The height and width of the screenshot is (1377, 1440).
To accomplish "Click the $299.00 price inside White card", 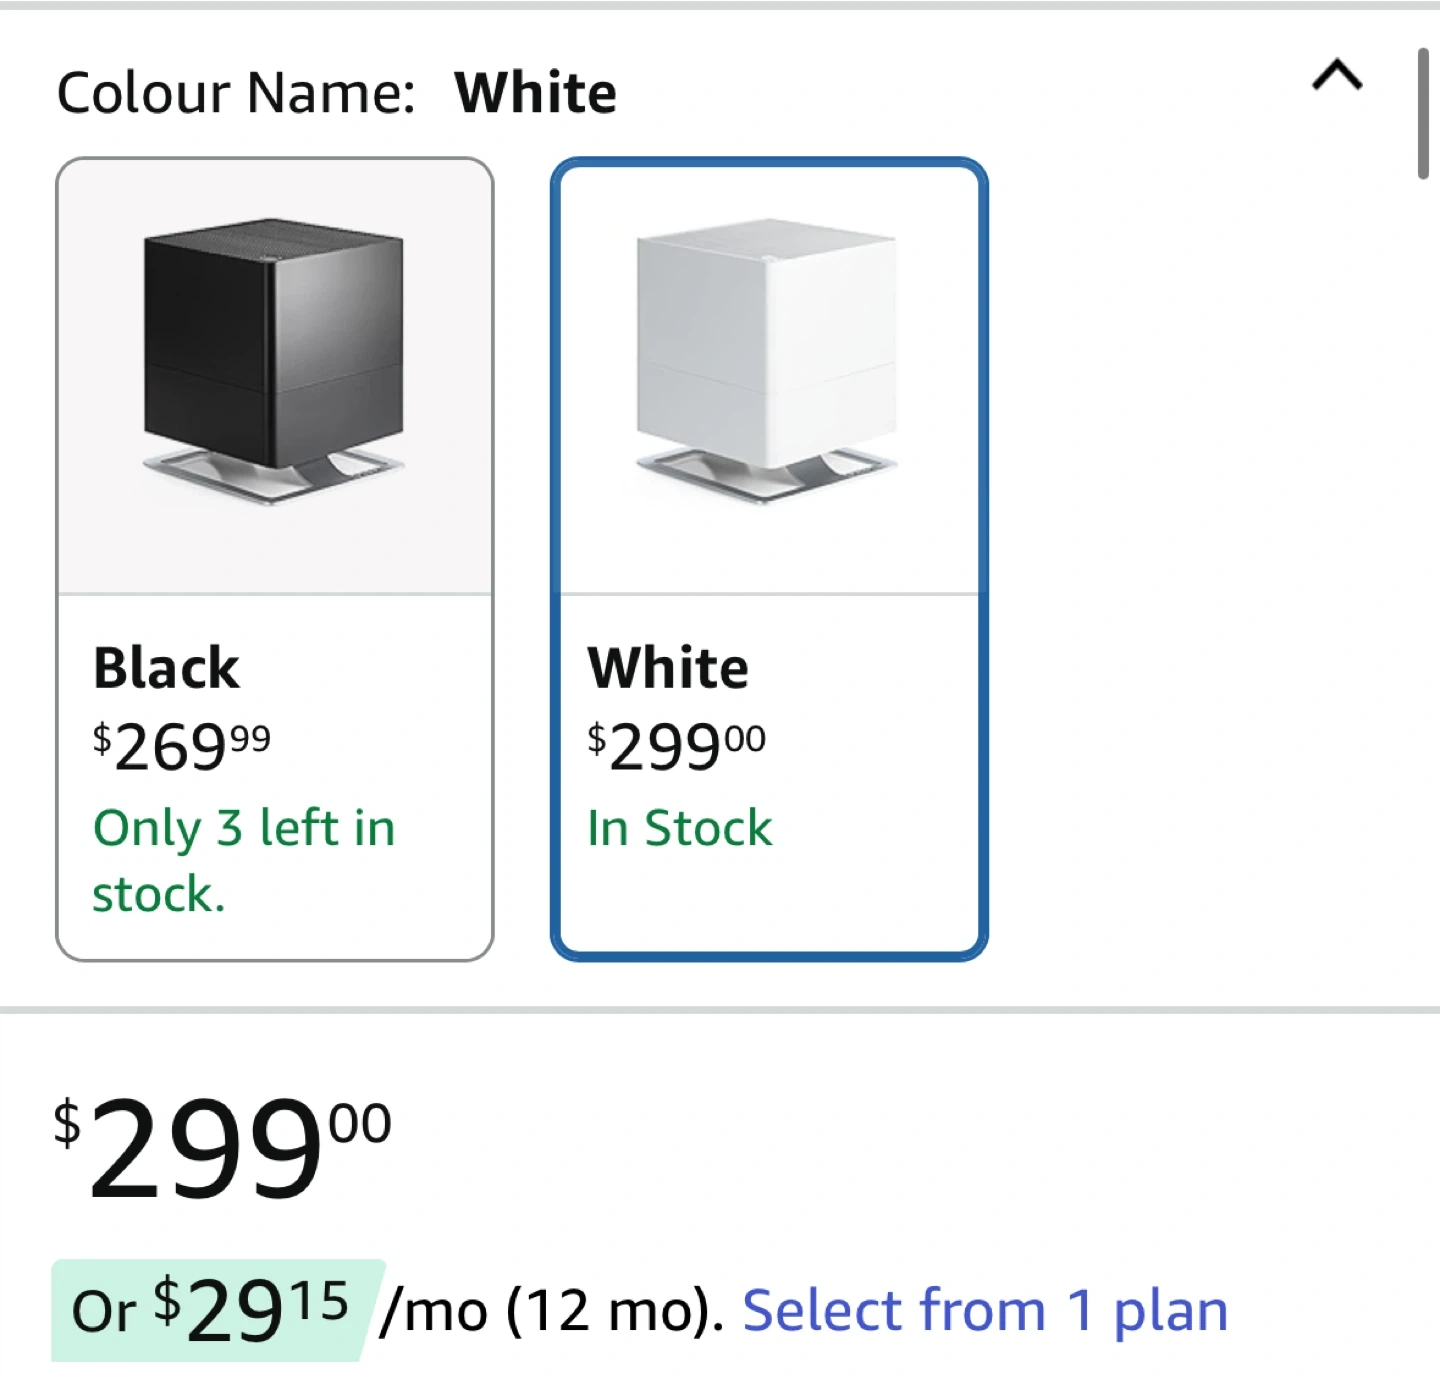I will click(676, 746).
